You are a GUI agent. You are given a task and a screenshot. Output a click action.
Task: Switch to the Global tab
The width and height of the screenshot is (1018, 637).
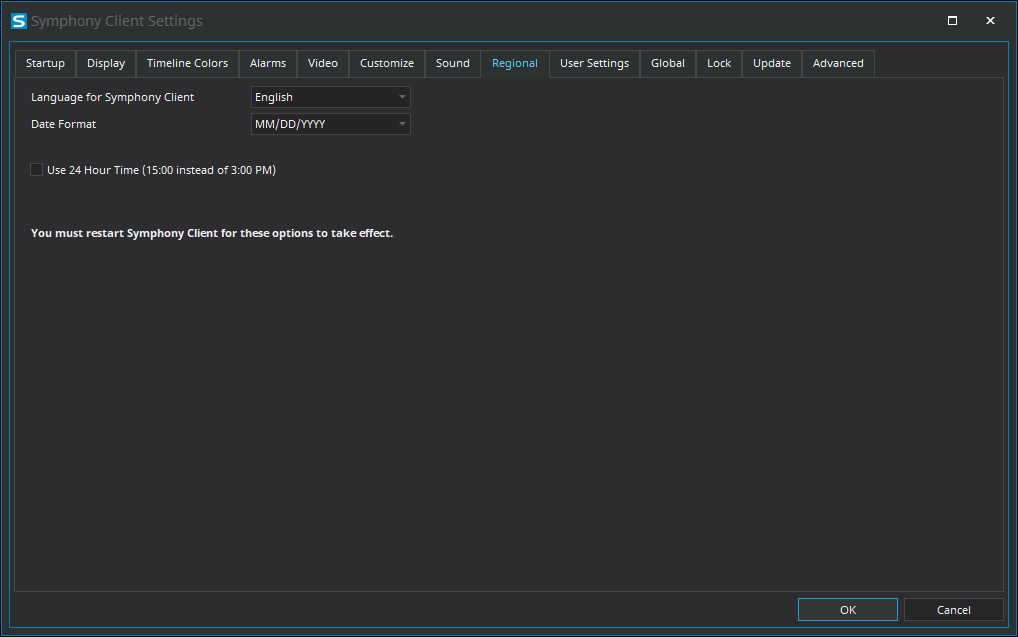click(x=668, y=64)
